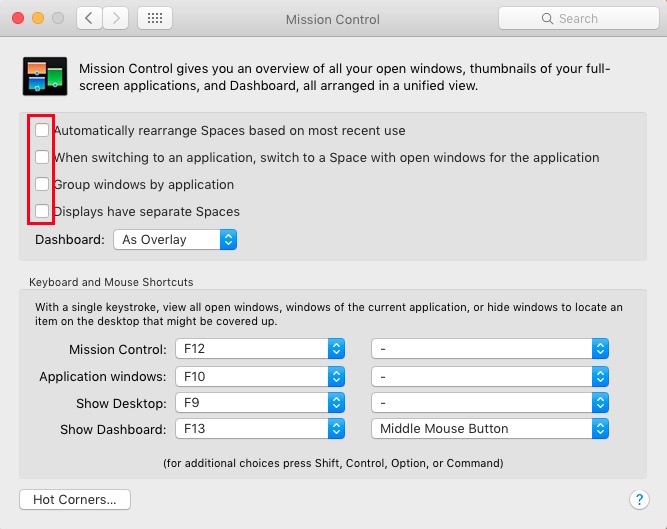Minimize window with the yellow button
Screen dimensions: 667x529
pos(38,18)
